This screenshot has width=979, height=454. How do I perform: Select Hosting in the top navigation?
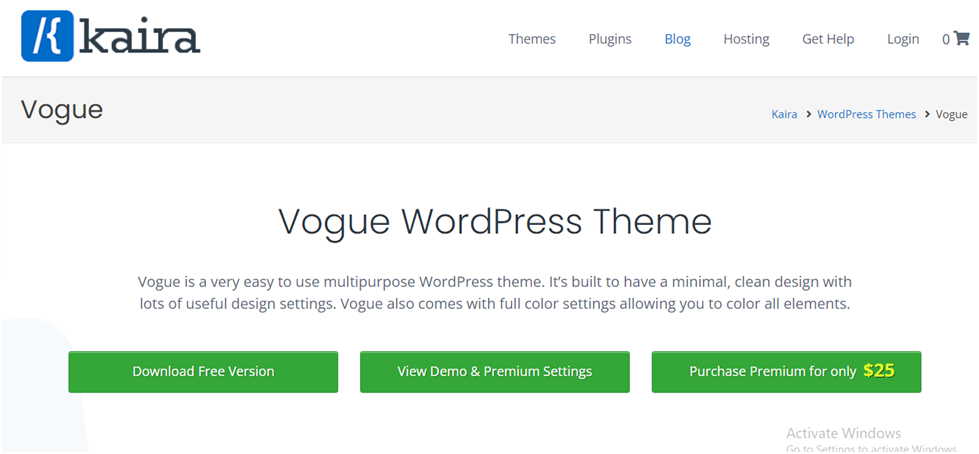pyautogui.click(x=746, y=39)
